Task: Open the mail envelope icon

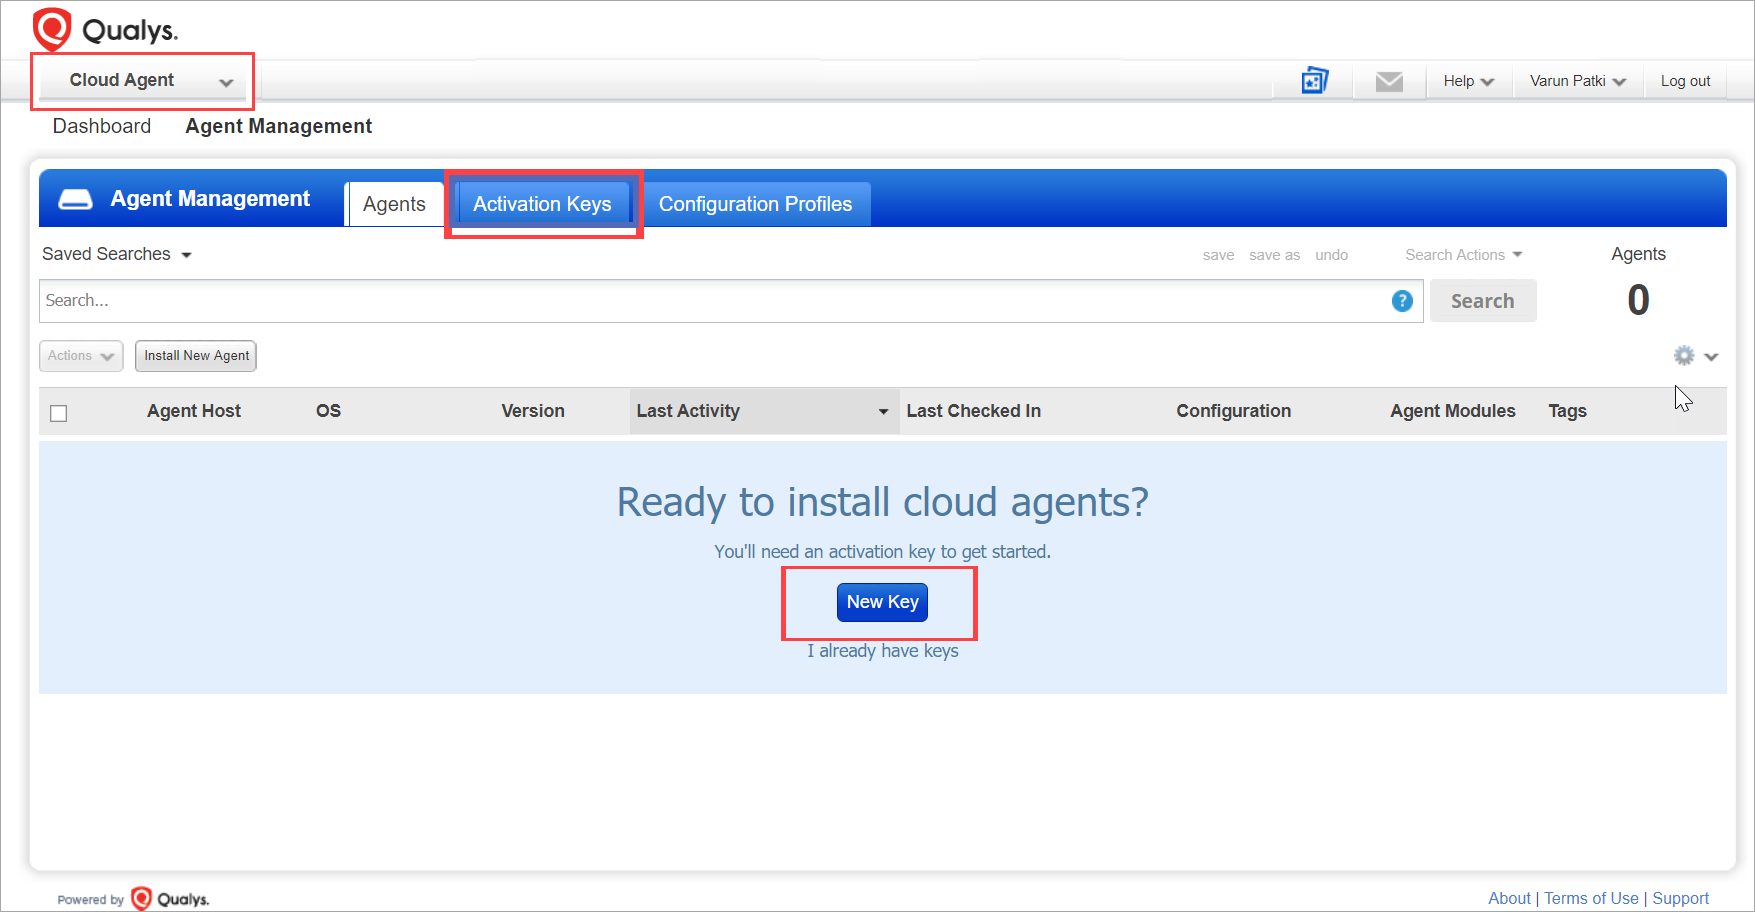Action: (x=1389, y=81)
